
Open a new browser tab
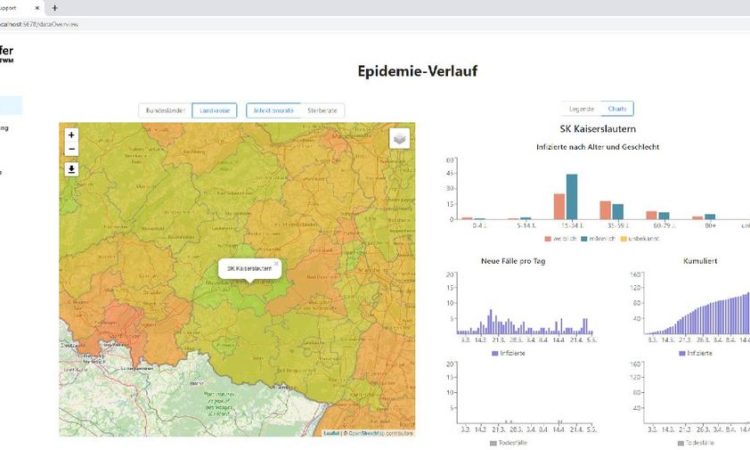pyautogui.click(x=54, y=8)
